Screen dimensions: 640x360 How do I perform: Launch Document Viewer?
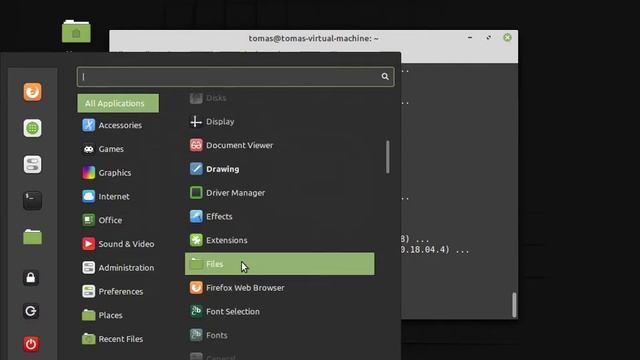280,145
